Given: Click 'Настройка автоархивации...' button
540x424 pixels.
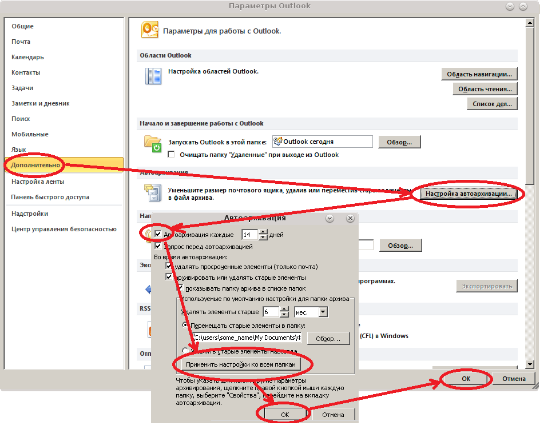Looking at the screenshot, I should pos(468,194).
